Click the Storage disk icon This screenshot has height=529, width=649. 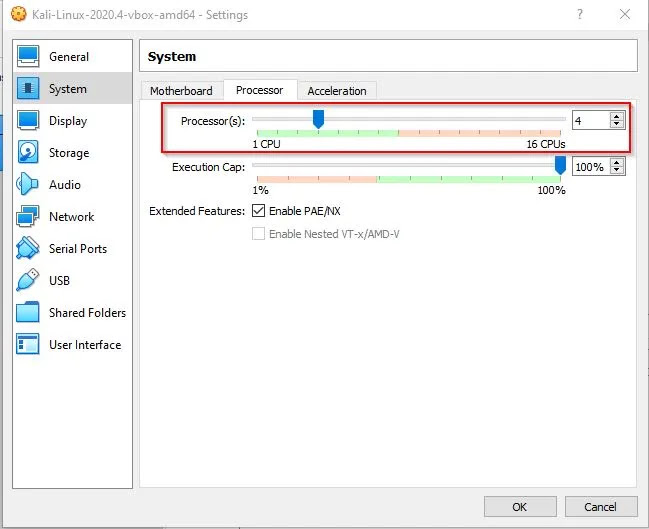coord(28,152)
